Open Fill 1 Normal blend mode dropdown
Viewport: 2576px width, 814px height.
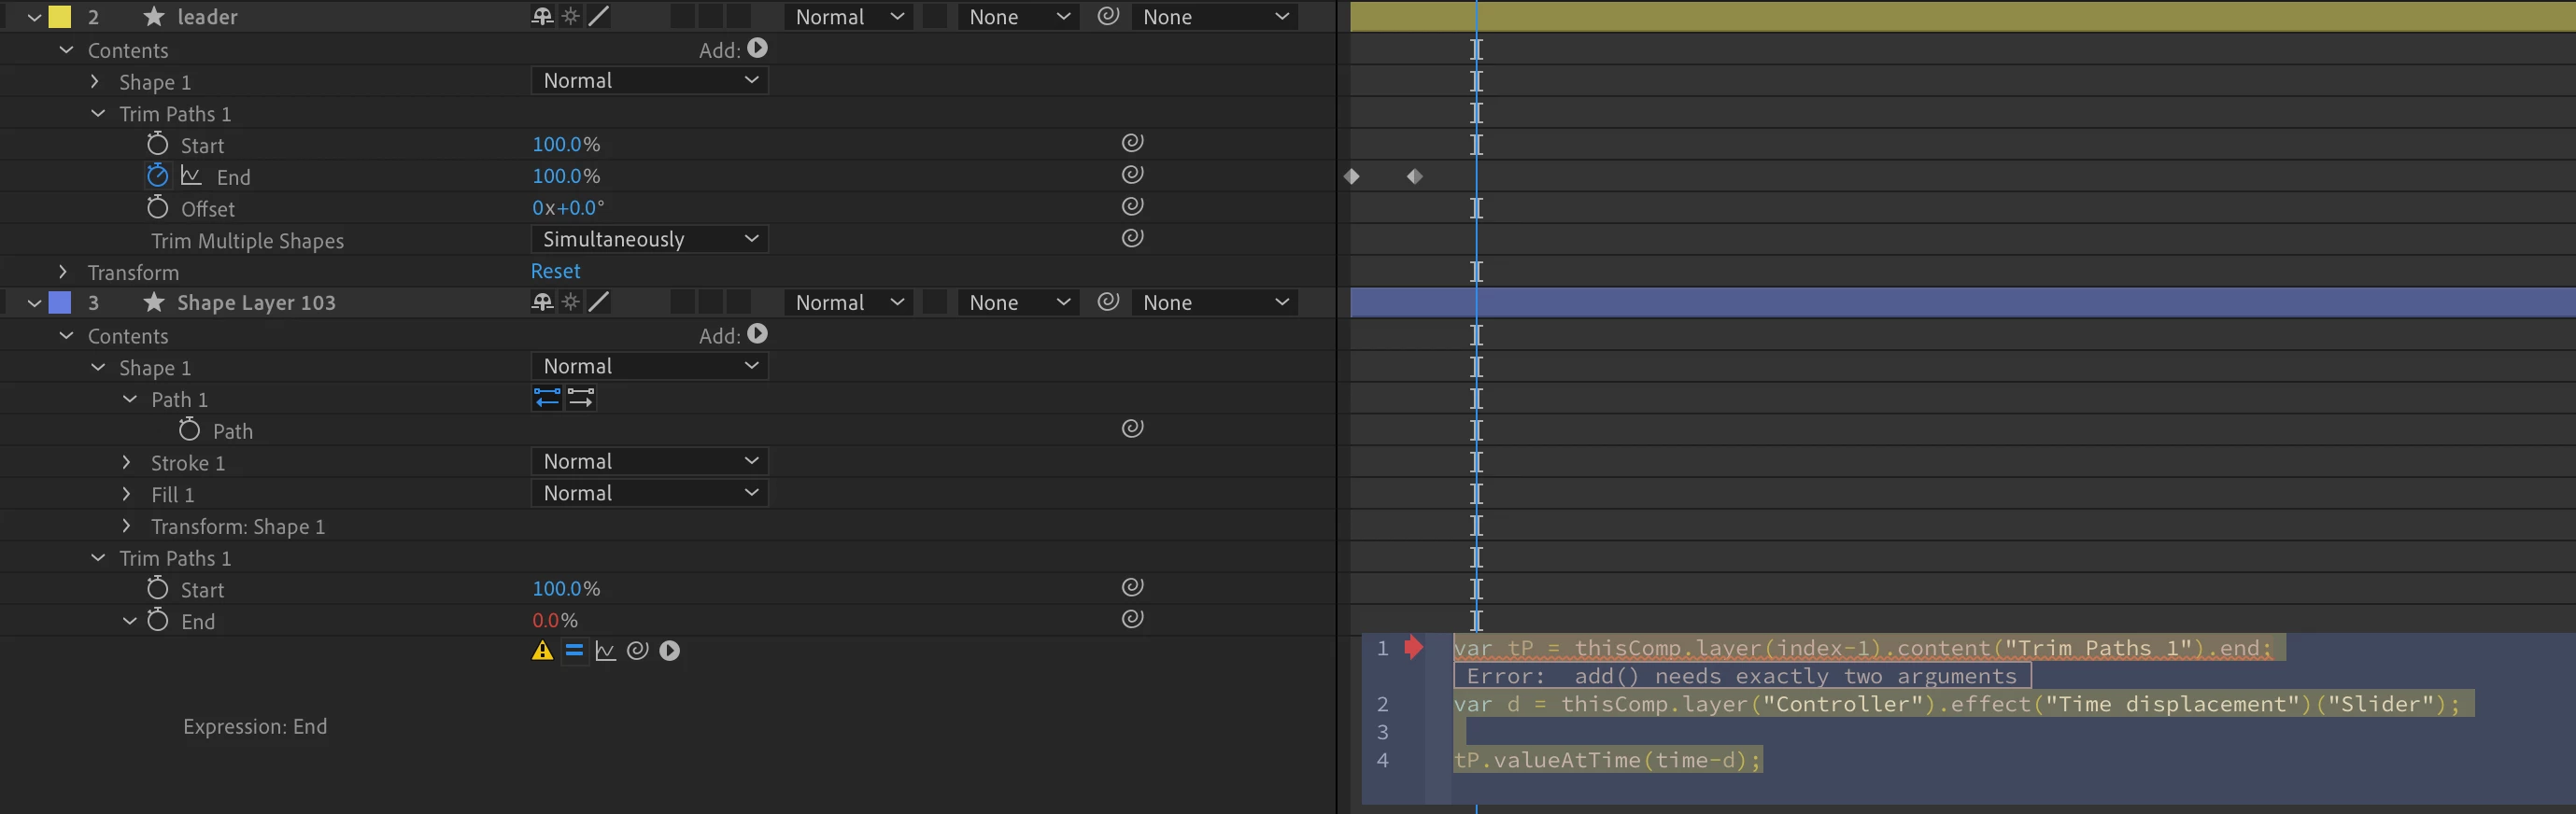point(649,493)
